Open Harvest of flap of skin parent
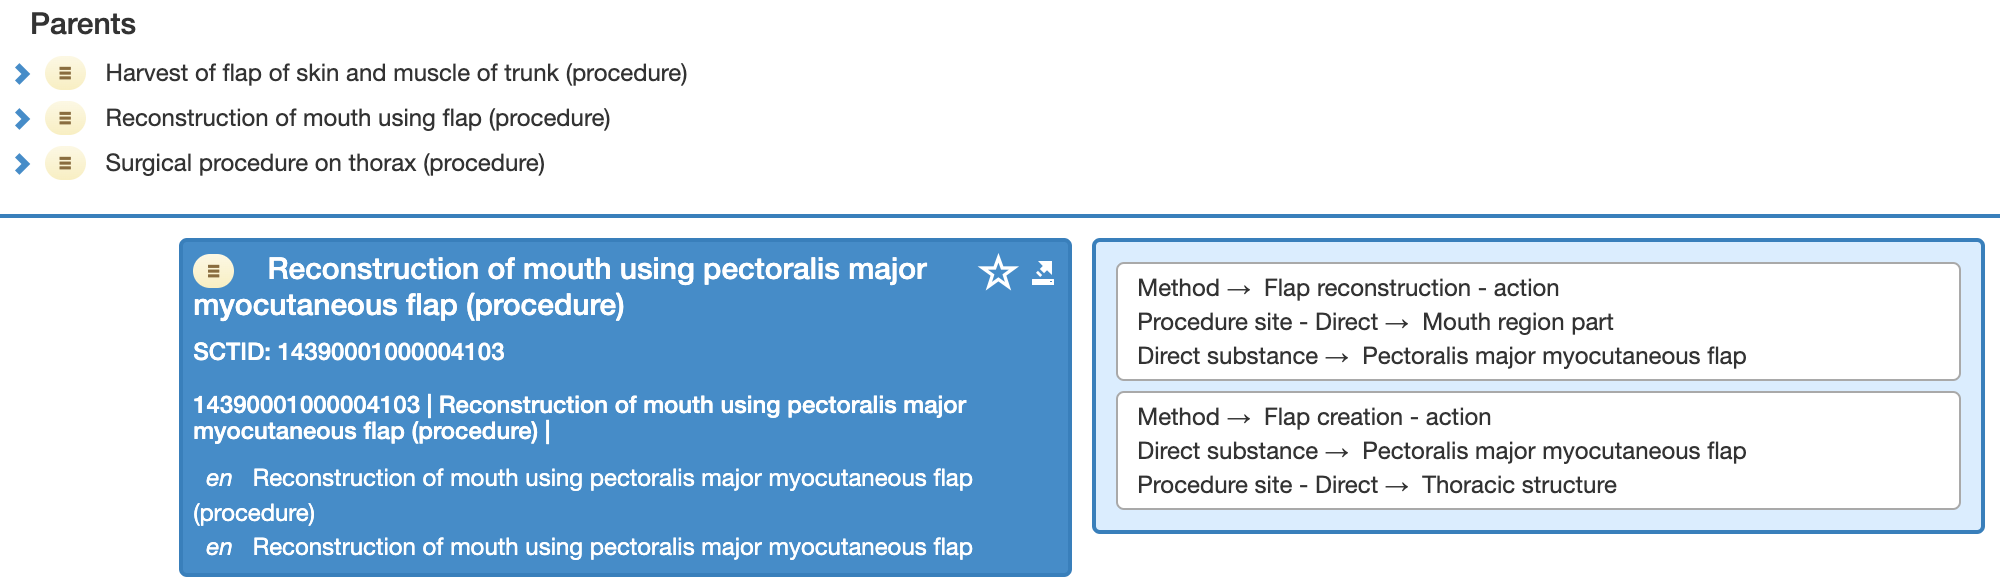Screen dimensions: 2000x588 pyautogui.click(x=396, y=73)
